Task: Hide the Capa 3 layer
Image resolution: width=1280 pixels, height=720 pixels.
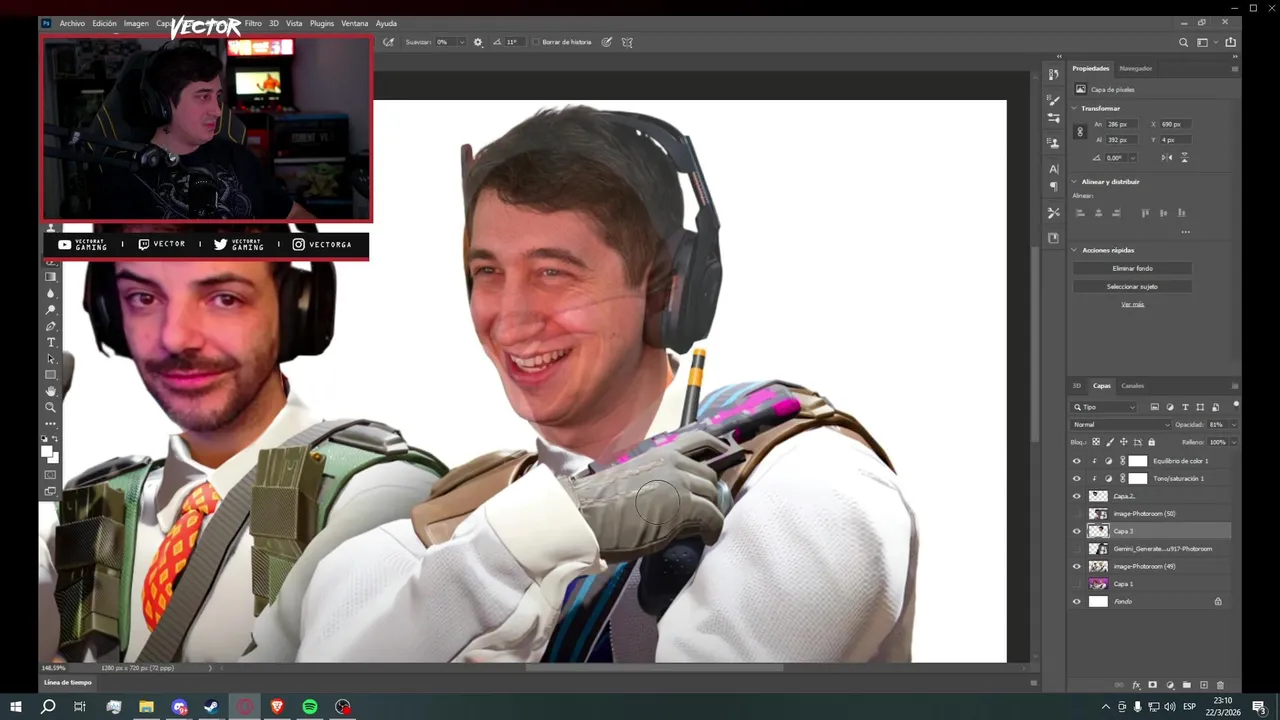Action: (x=1077, y=531)
